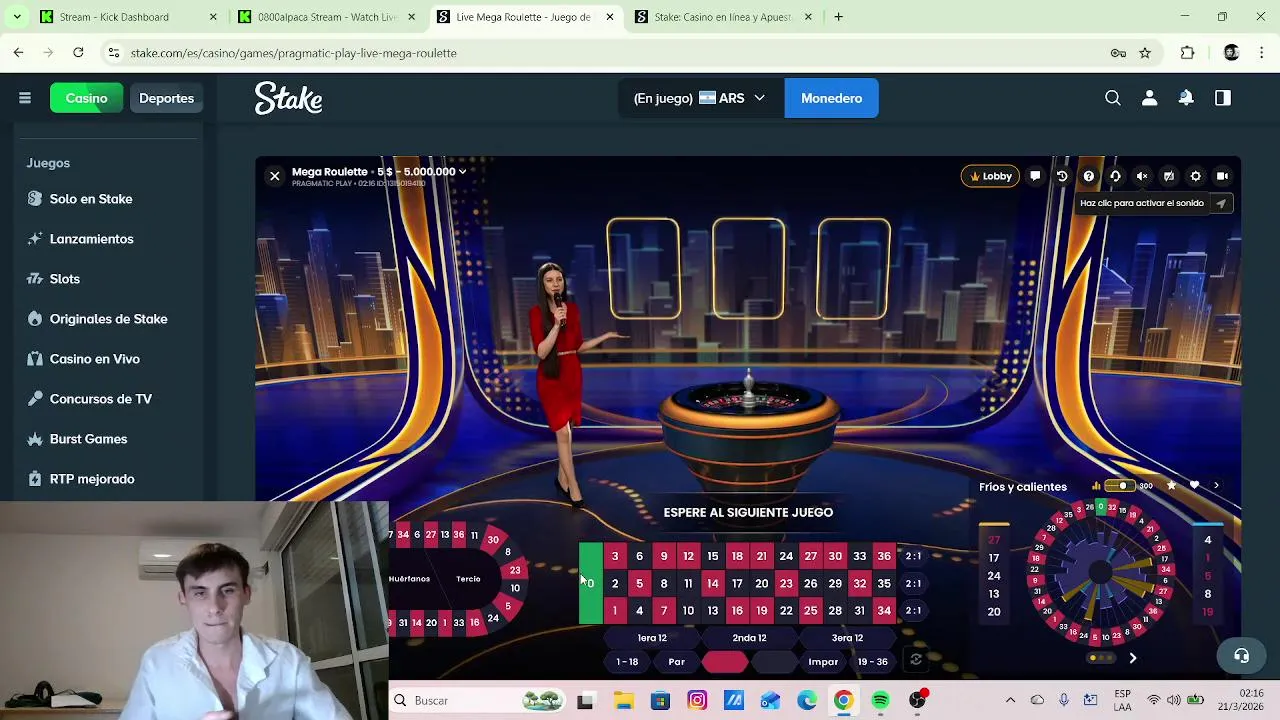
Task: Toggle the right sidebar panel icon
Action: coord(1222,98)
